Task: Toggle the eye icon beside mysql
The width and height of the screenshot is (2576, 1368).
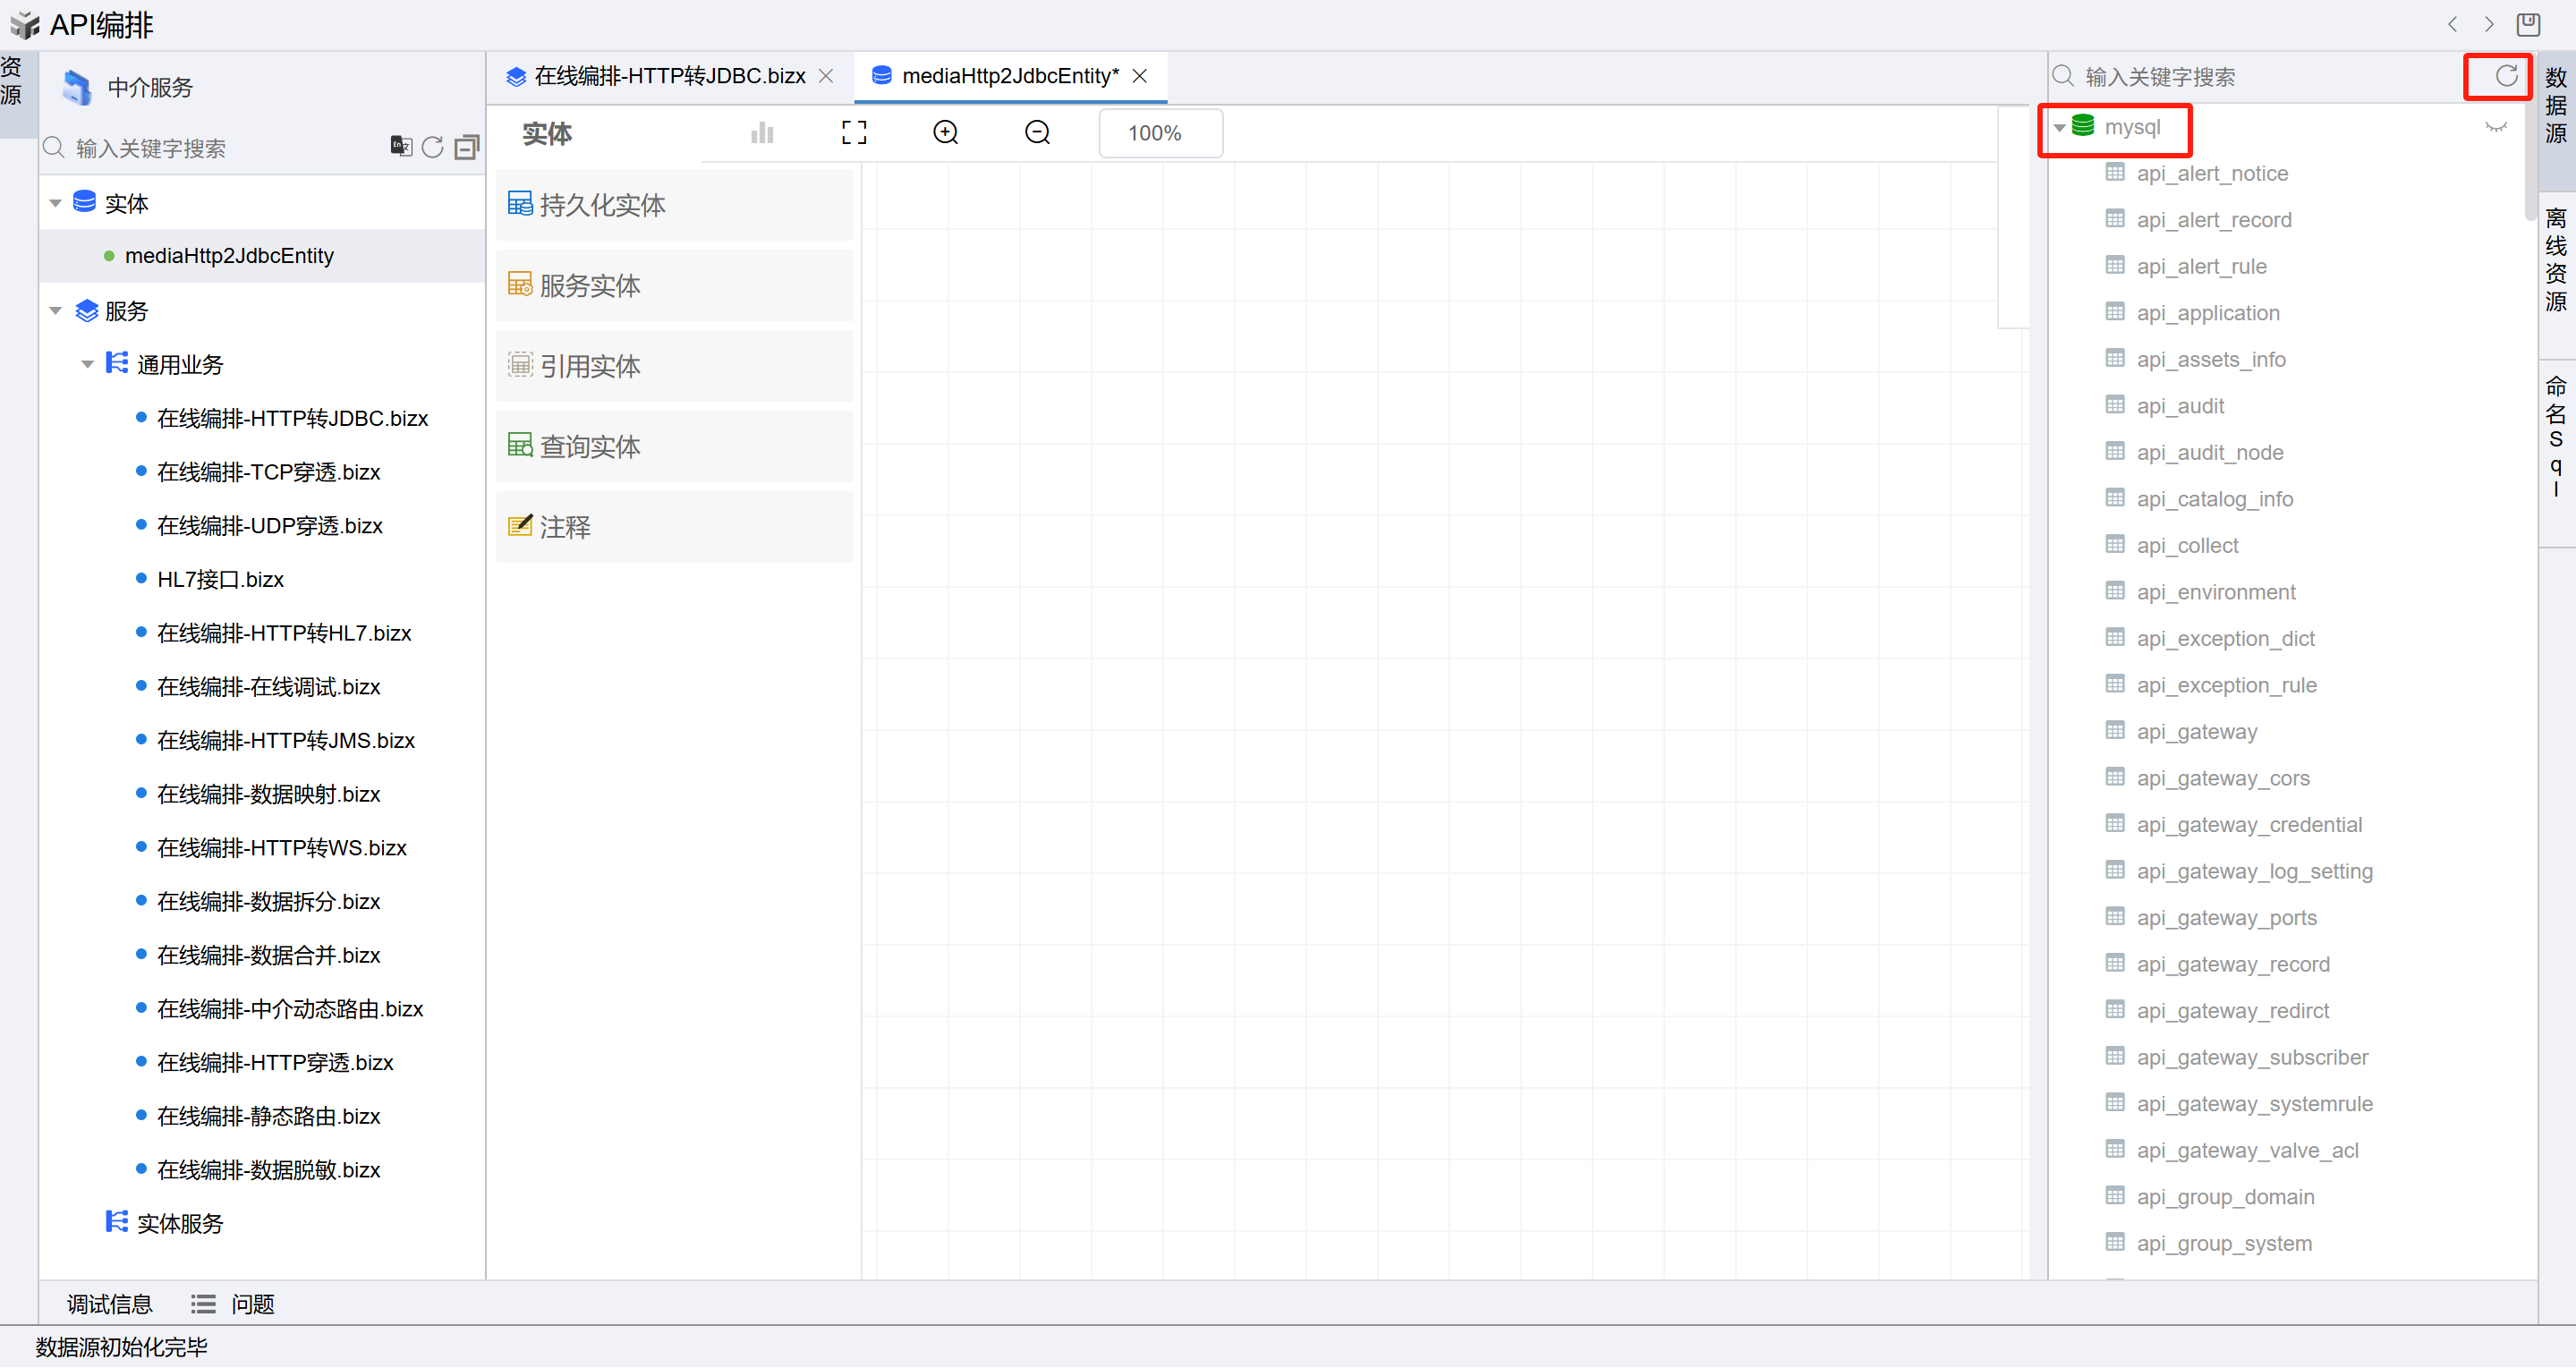Action: tap(2495, 128)
